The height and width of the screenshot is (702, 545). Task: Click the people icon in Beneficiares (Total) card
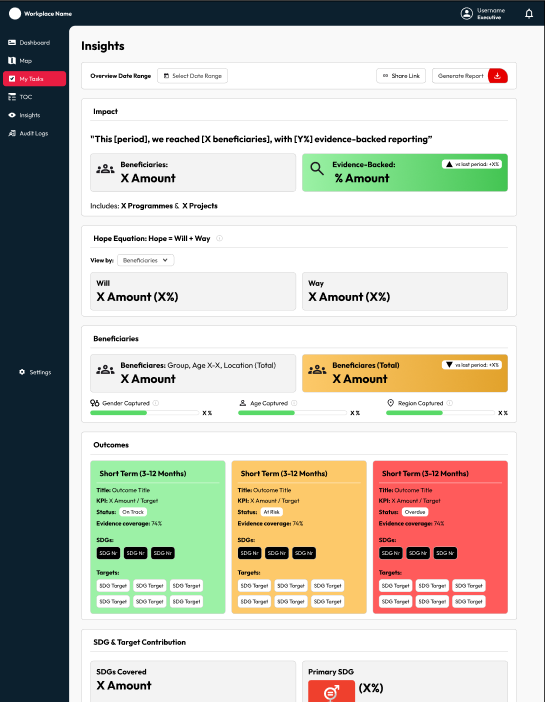click(317, 370)
